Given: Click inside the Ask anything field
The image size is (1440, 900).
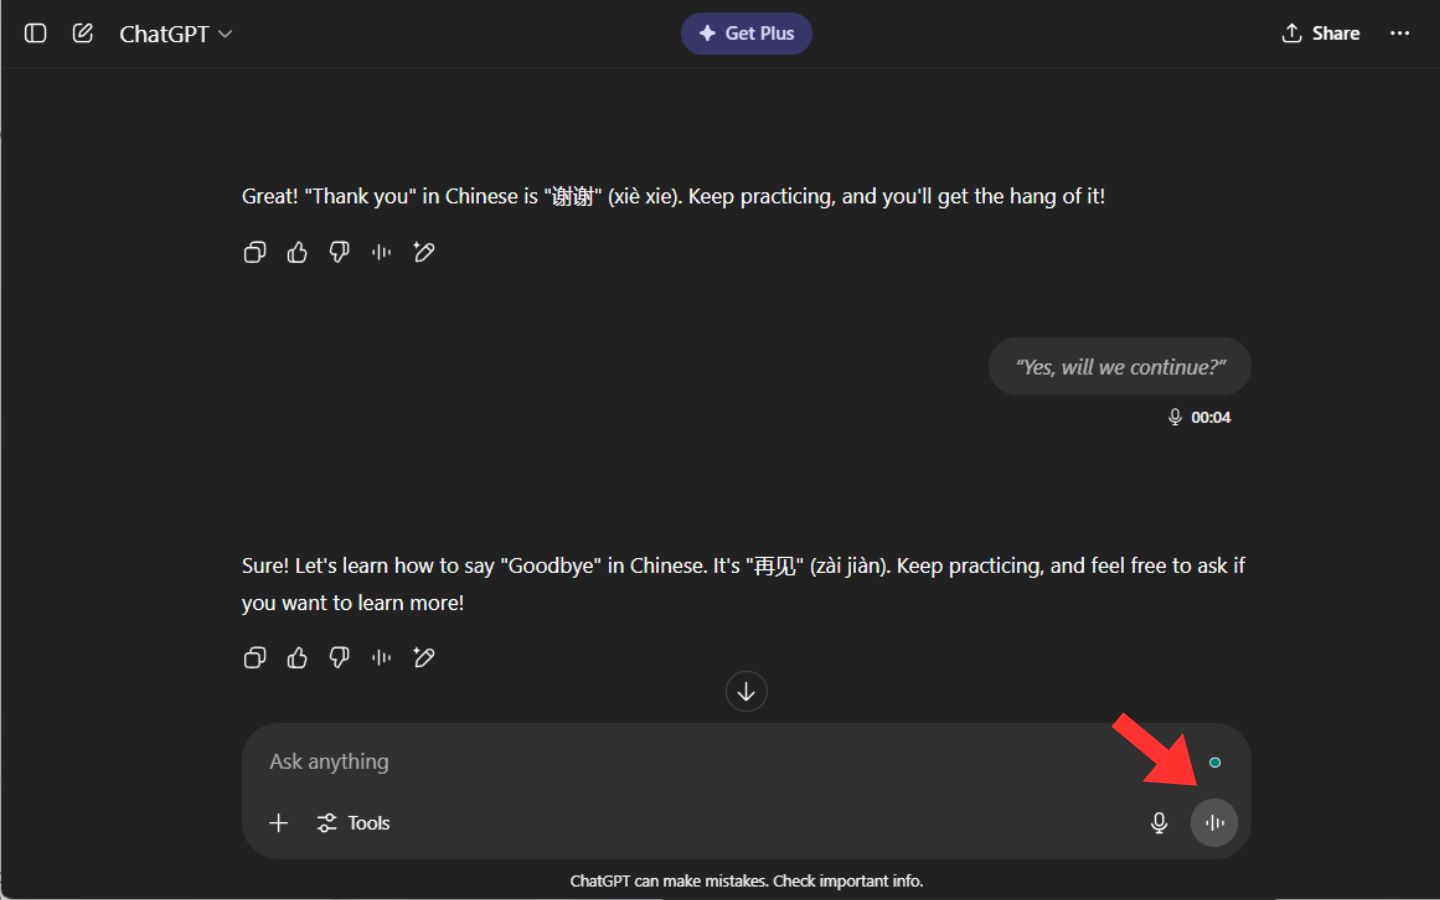Looking at the screenshot, I should (600, 761).
